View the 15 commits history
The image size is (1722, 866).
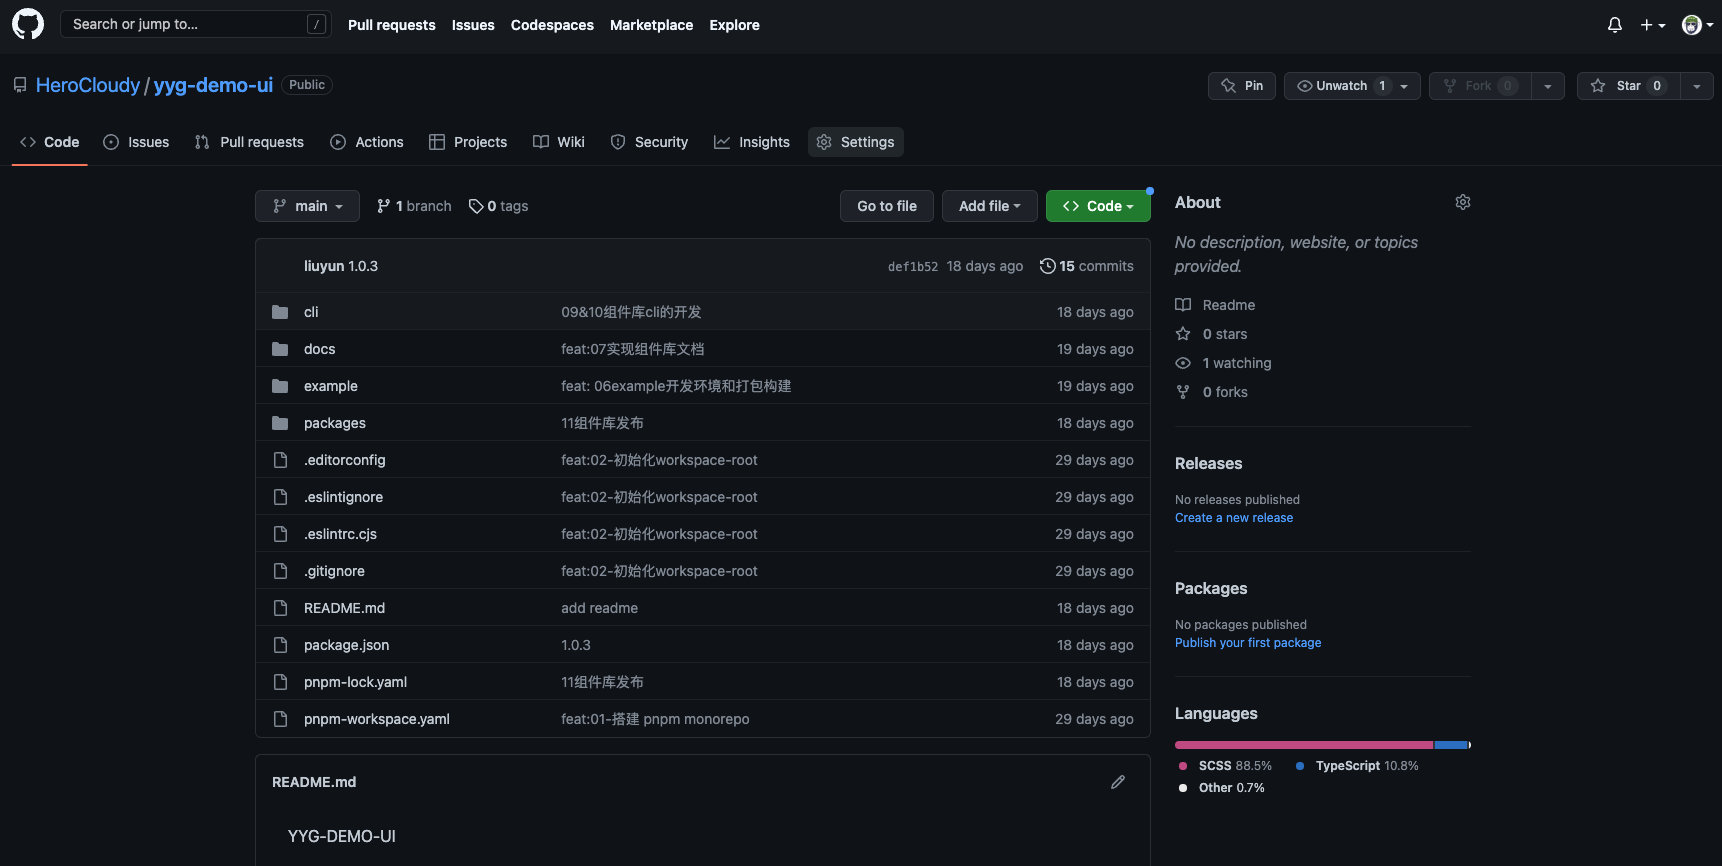1087,266
